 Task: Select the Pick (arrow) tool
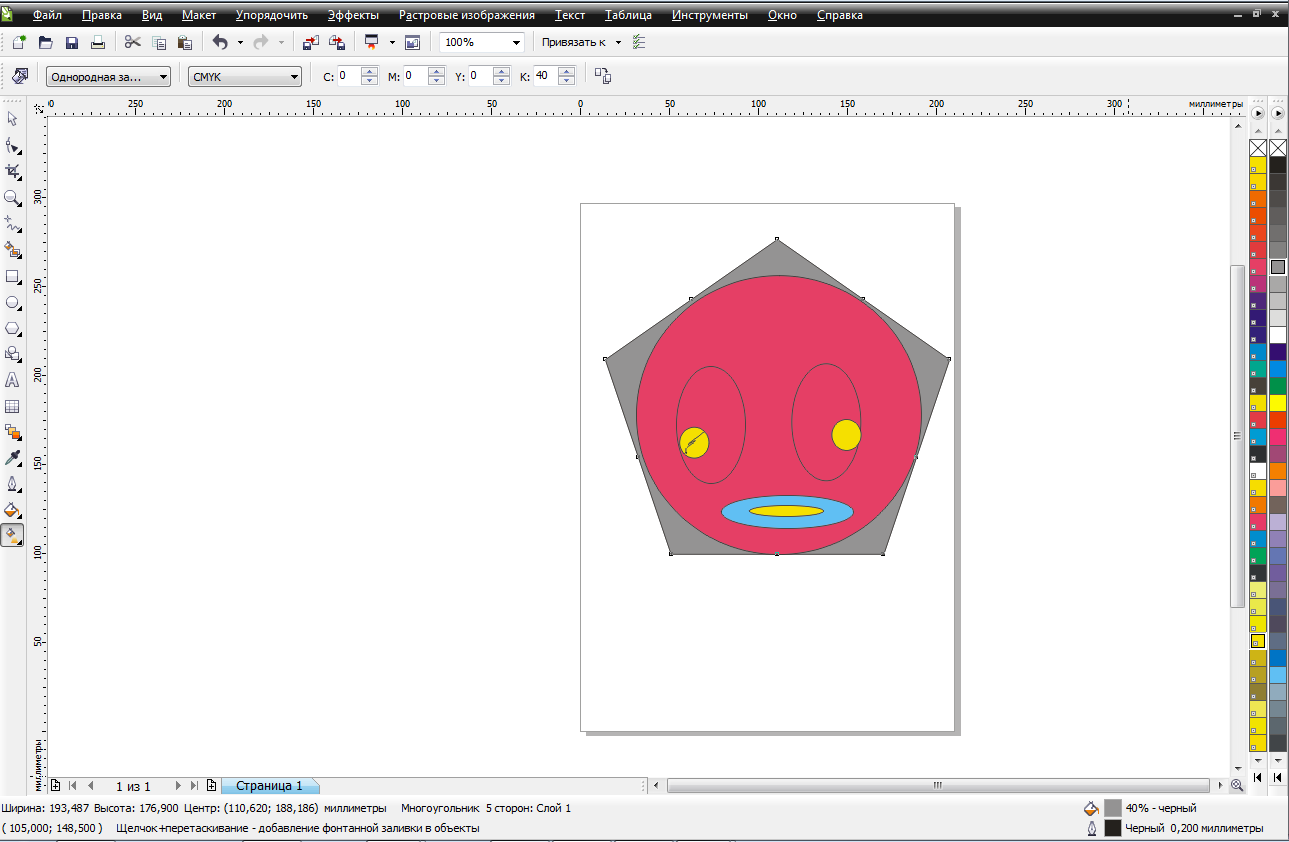(x=13, y=118)
